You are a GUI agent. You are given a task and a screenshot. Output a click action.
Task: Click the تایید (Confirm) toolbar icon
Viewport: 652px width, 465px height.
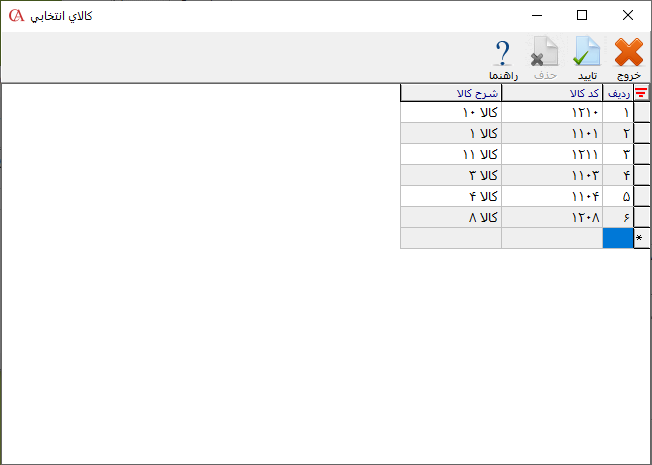586,58
